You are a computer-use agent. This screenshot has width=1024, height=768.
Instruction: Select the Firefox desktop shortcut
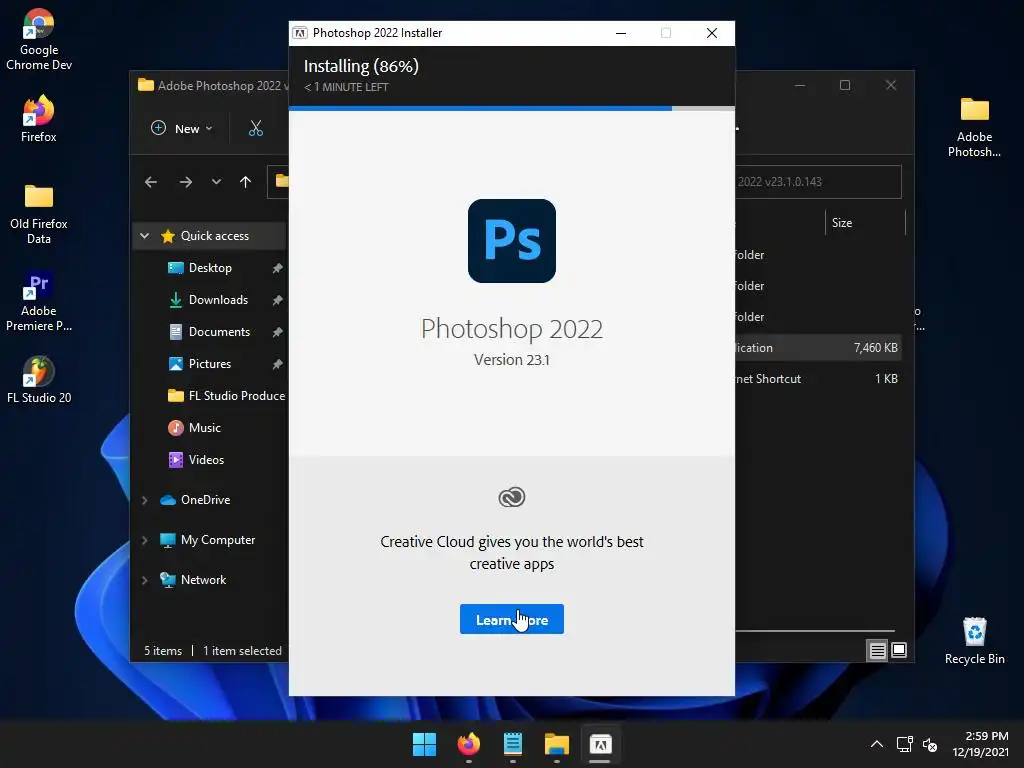pyautogui.click(x=39, y=119)
